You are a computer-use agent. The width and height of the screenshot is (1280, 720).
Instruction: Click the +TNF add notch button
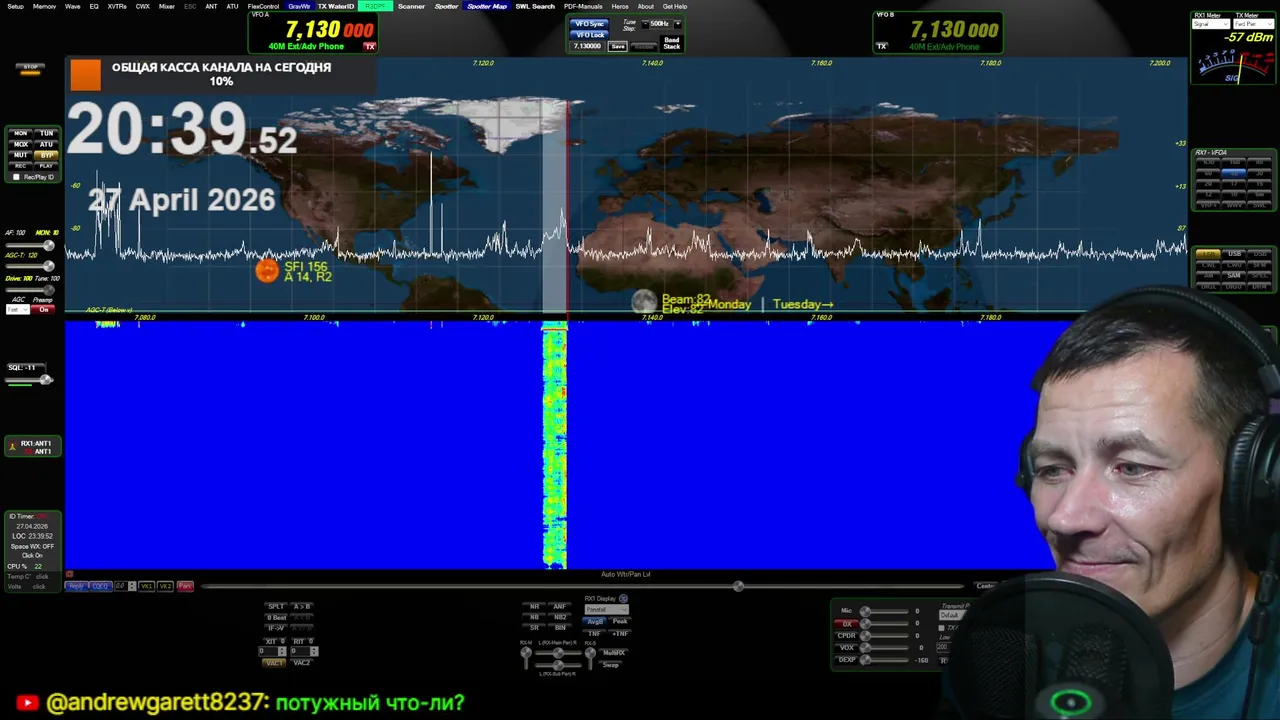(x=620, y=634)
